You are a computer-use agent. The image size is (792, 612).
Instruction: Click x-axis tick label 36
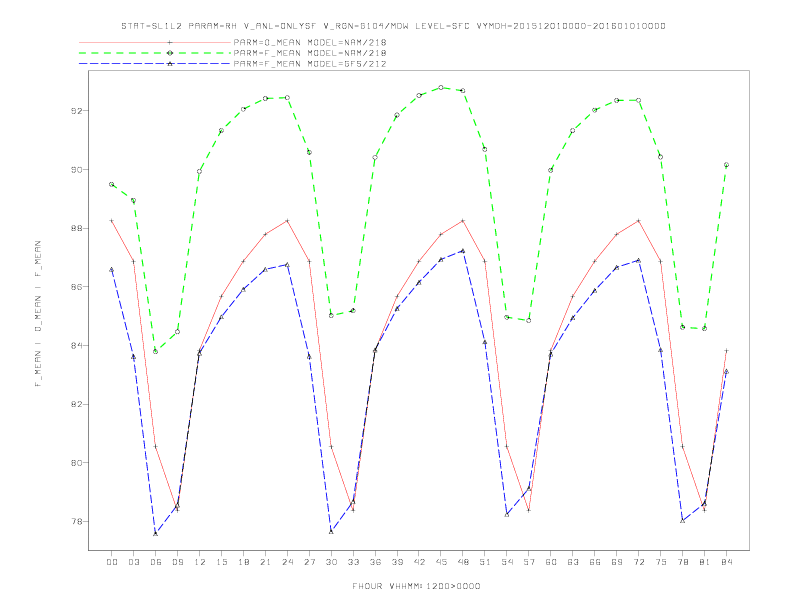point(375,562)
